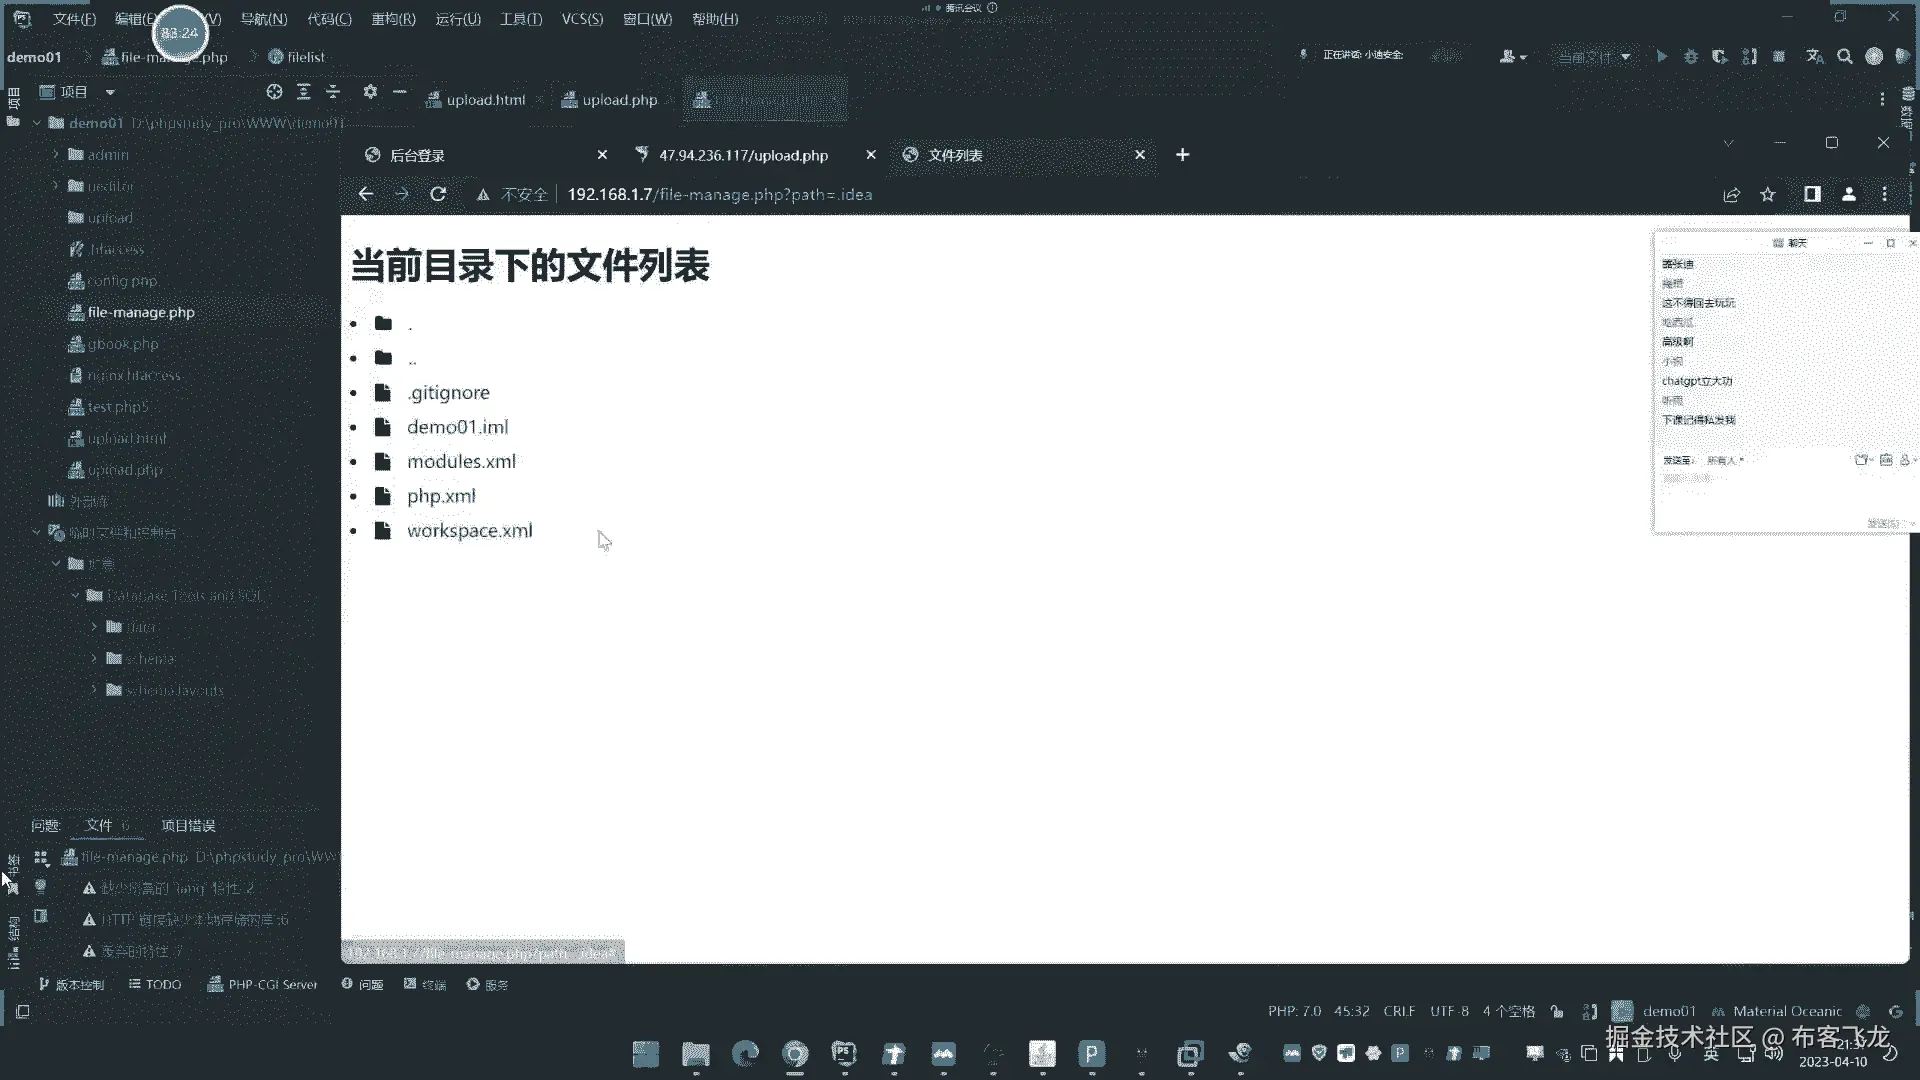
Task: Open Edge browser from taskbar
Action: tap(745, 1054)
